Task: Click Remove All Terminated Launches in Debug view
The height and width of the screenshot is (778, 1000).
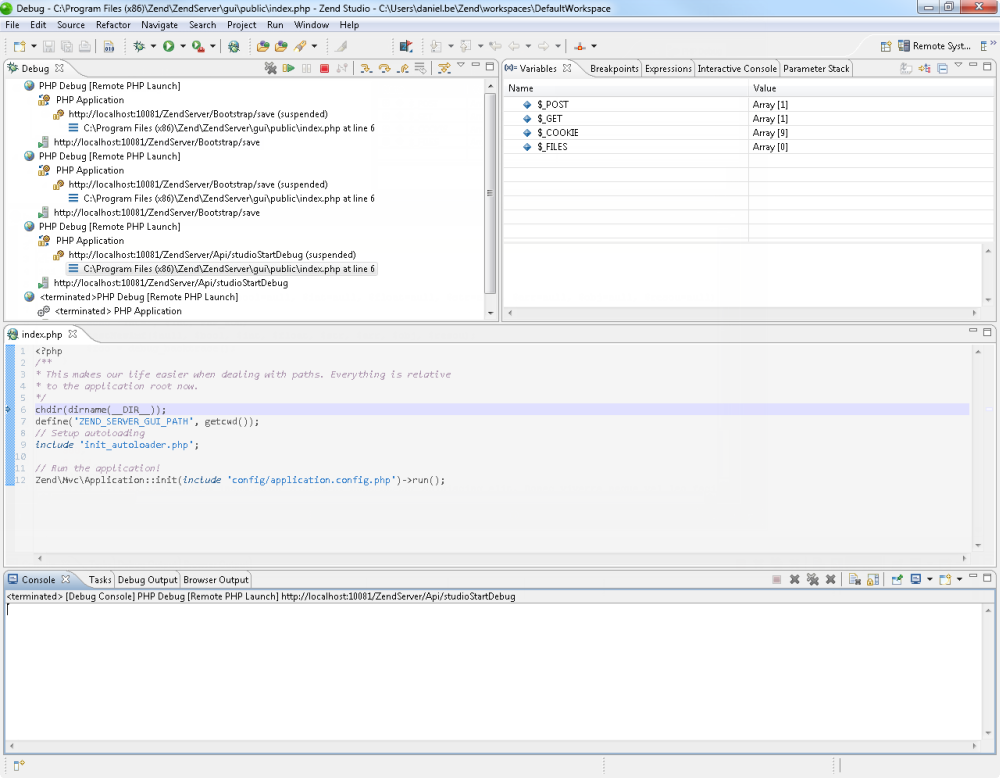Action: [x=270, y=68]
